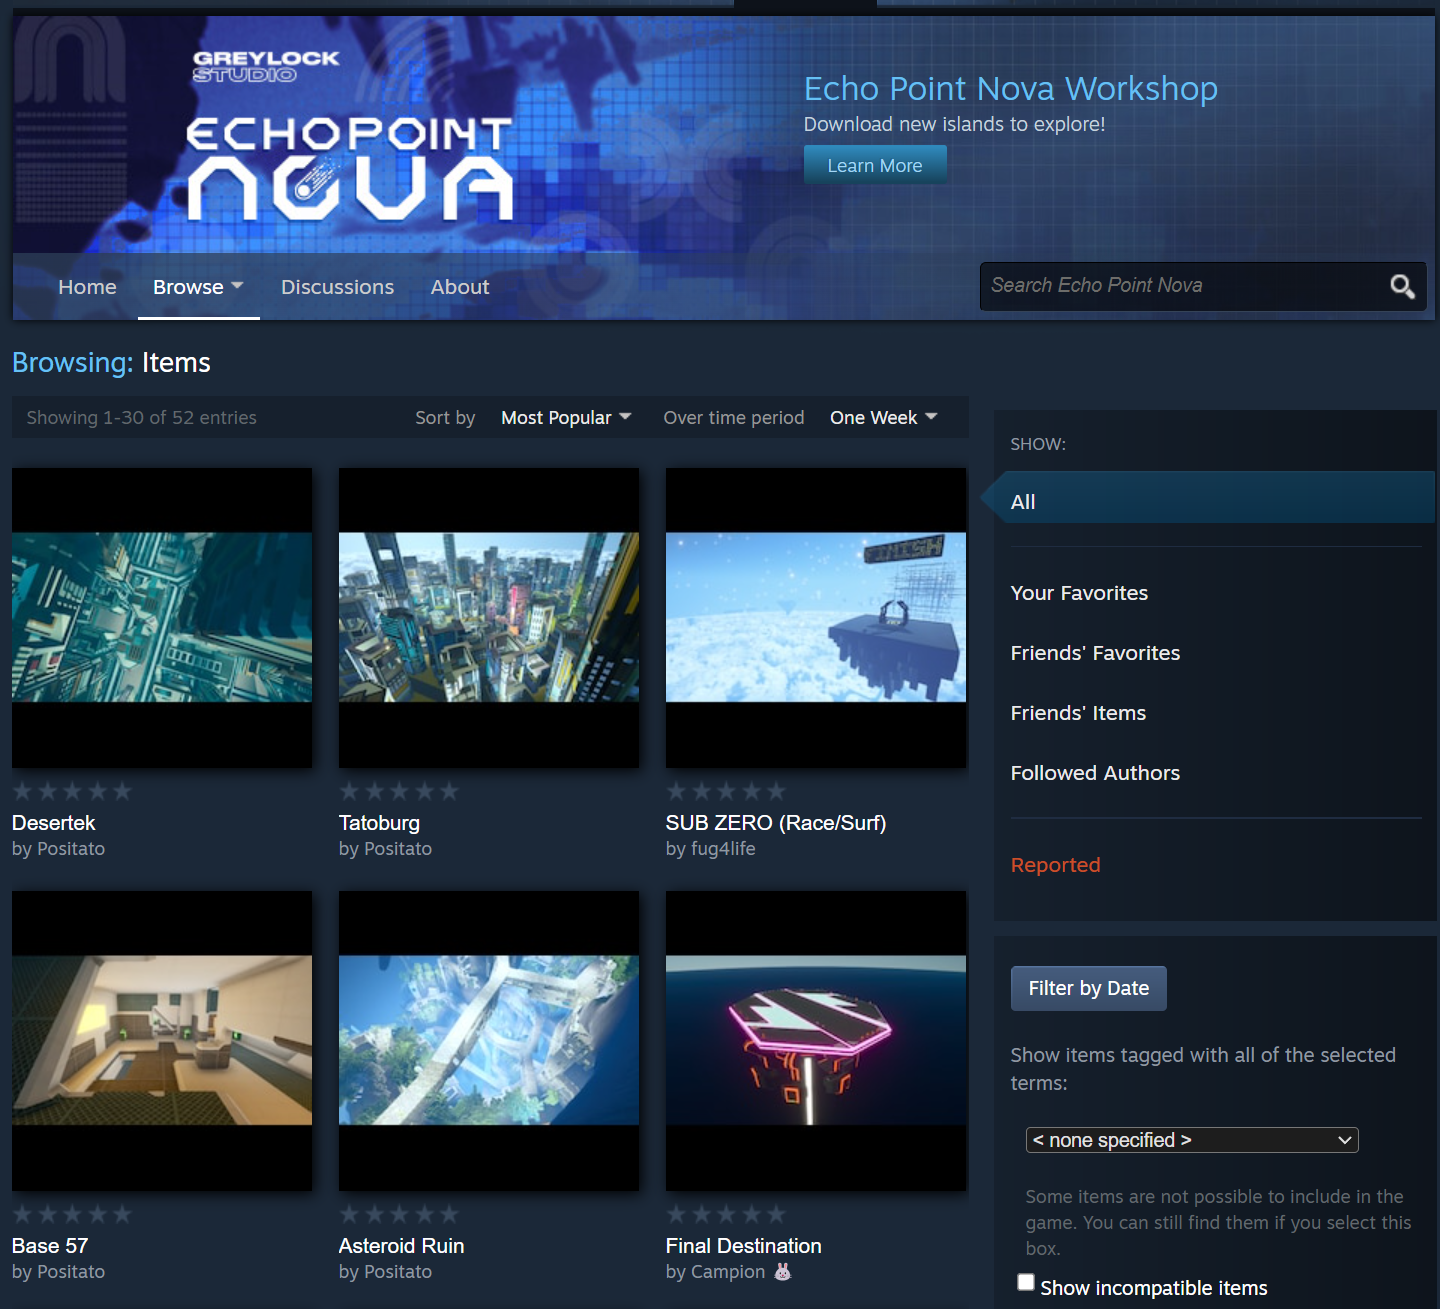Open the Final Destination neon platform thumbnail

tap(816, 1041)
